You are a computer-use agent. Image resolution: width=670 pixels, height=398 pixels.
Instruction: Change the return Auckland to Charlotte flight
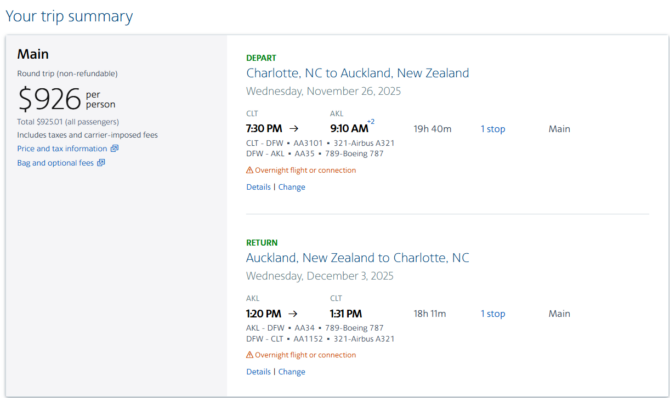pos(292,372)
